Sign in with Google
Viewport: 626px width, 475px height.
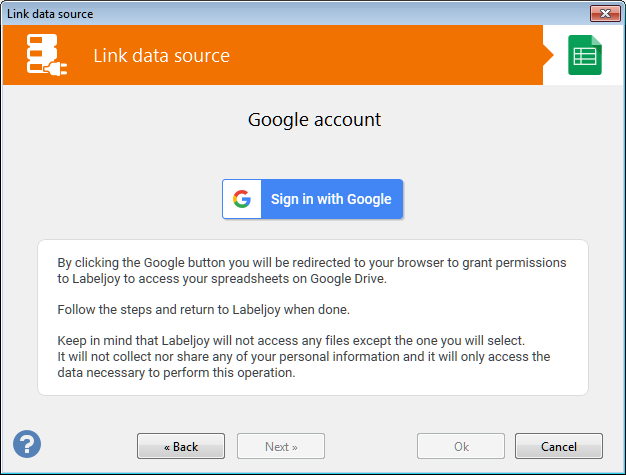[313, 199]
